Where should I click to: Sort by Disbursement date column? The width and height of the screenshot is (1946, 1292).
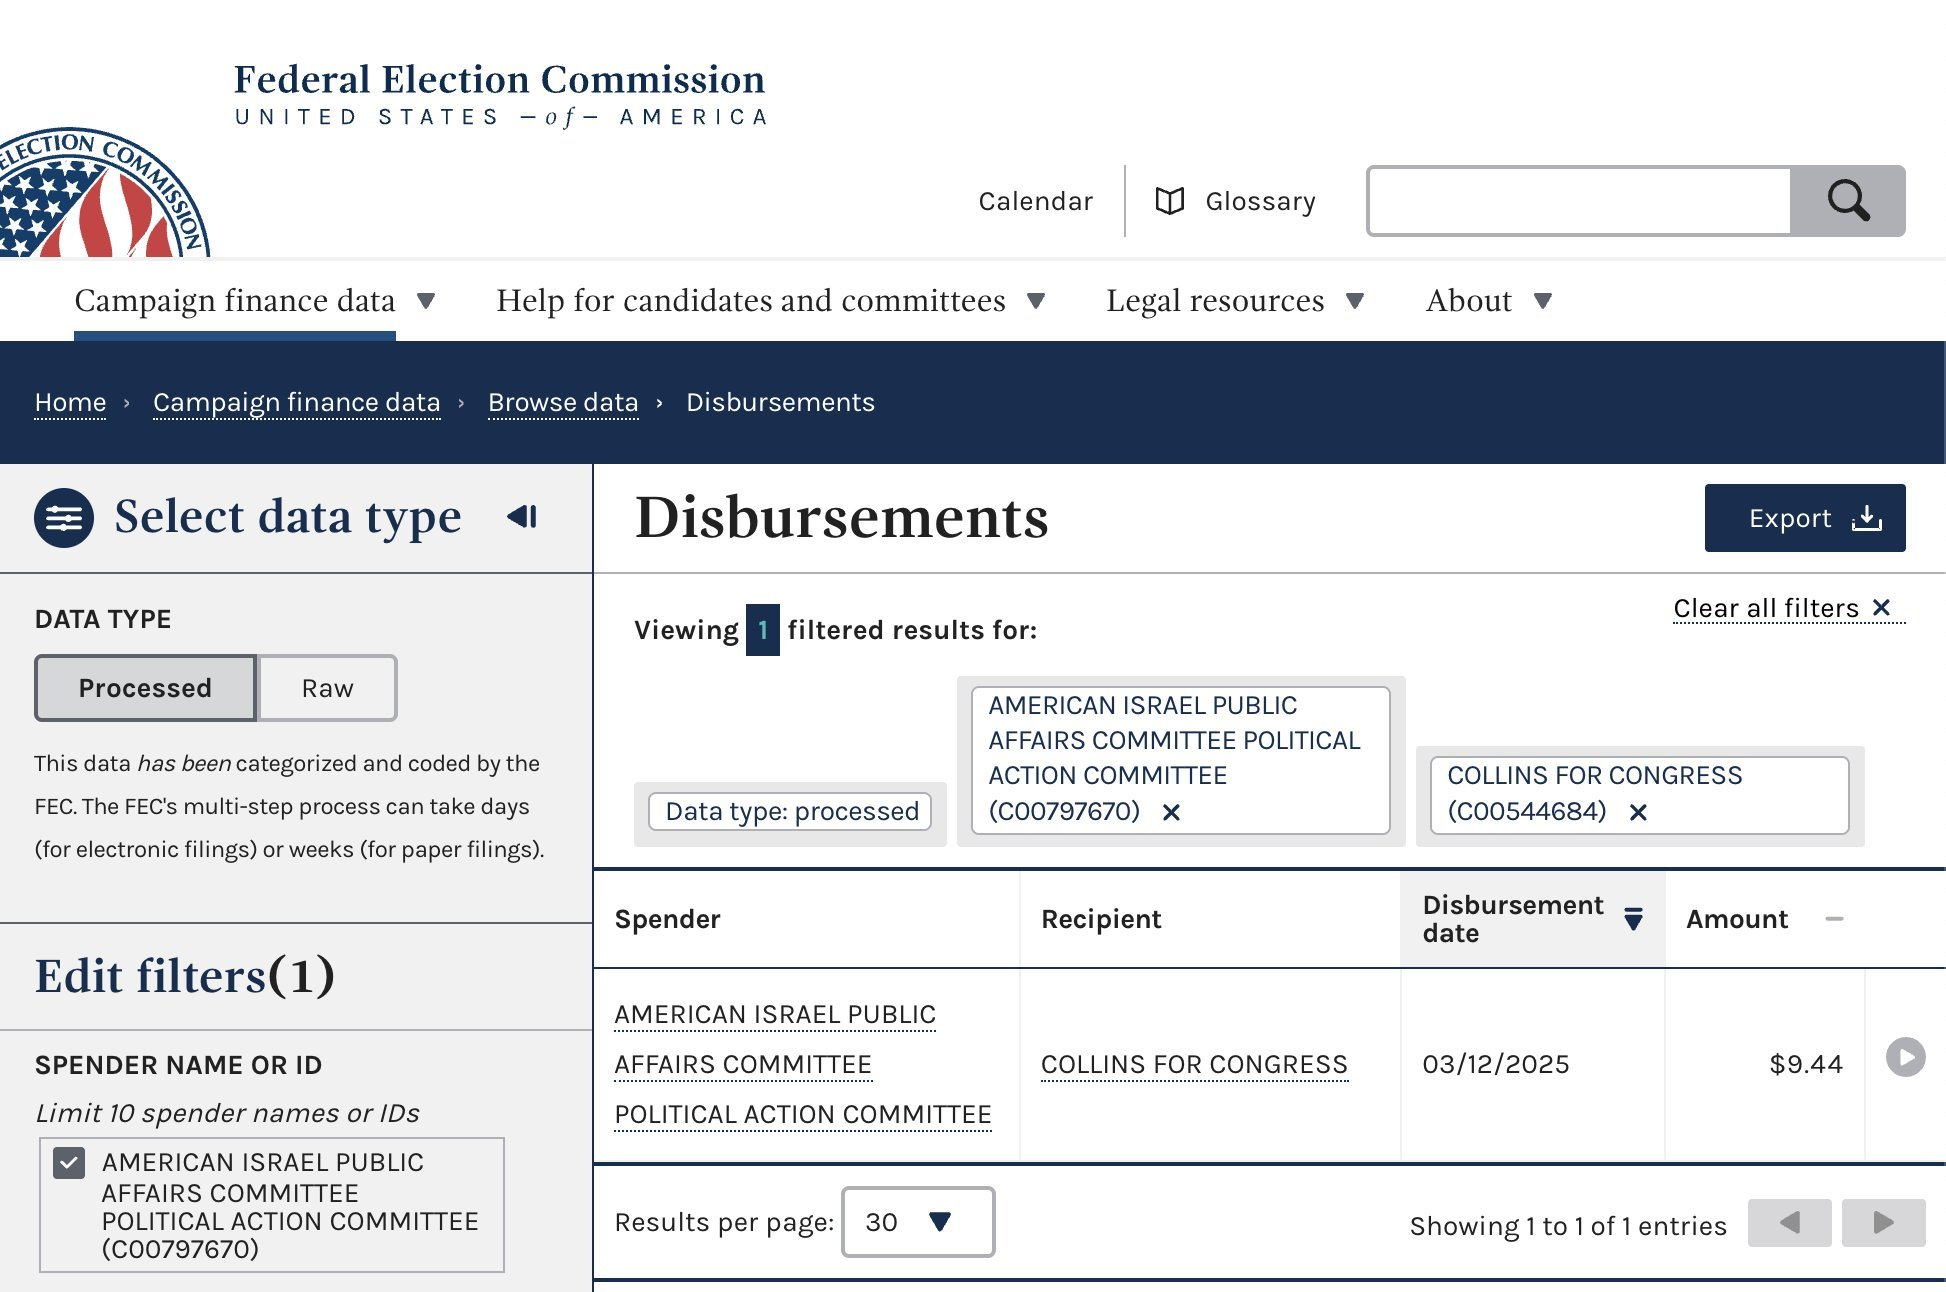coord(1531,918)
